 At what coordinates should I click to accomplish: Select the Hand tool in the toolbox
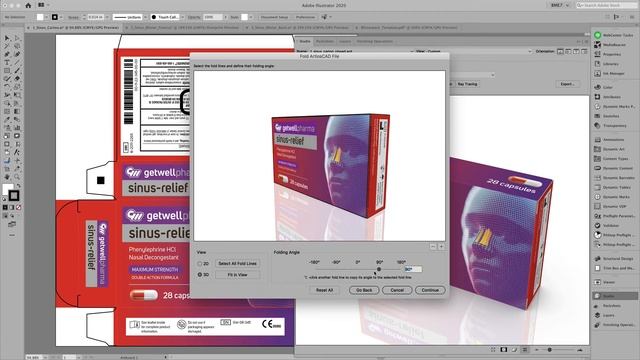point(7,177)
